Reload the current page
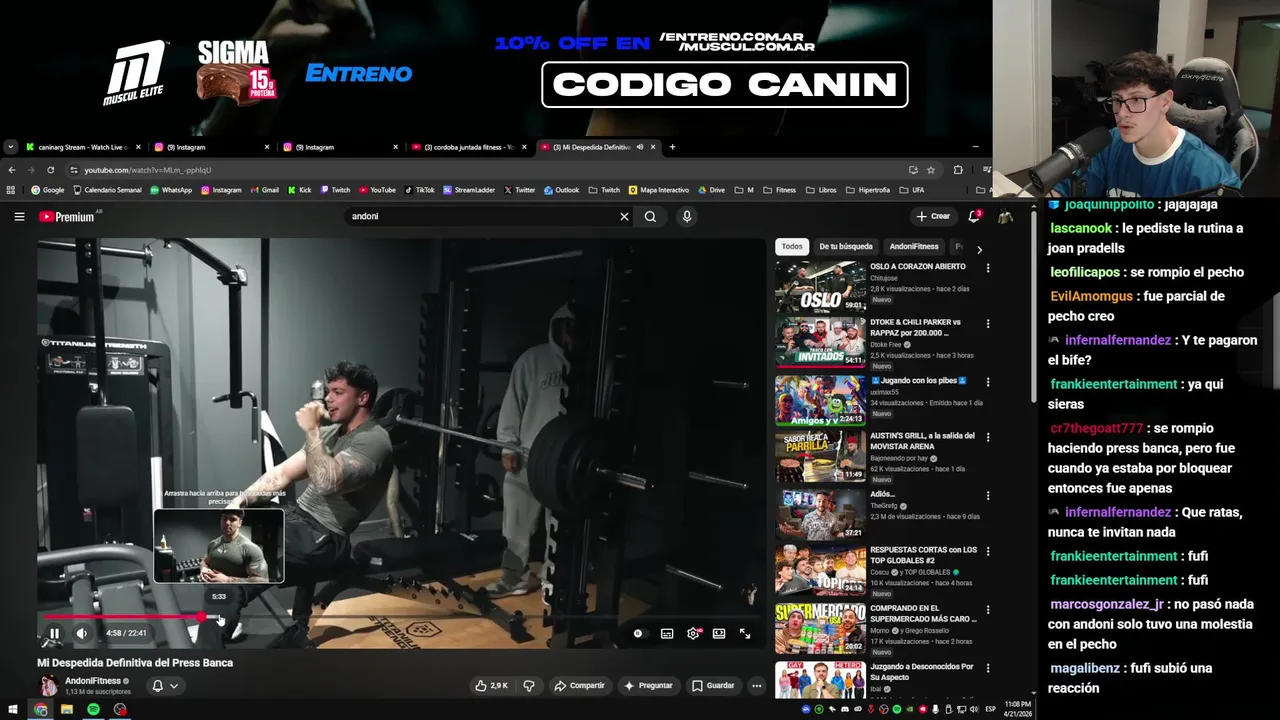Screen dimensions: 1280x720 (50, 170)
